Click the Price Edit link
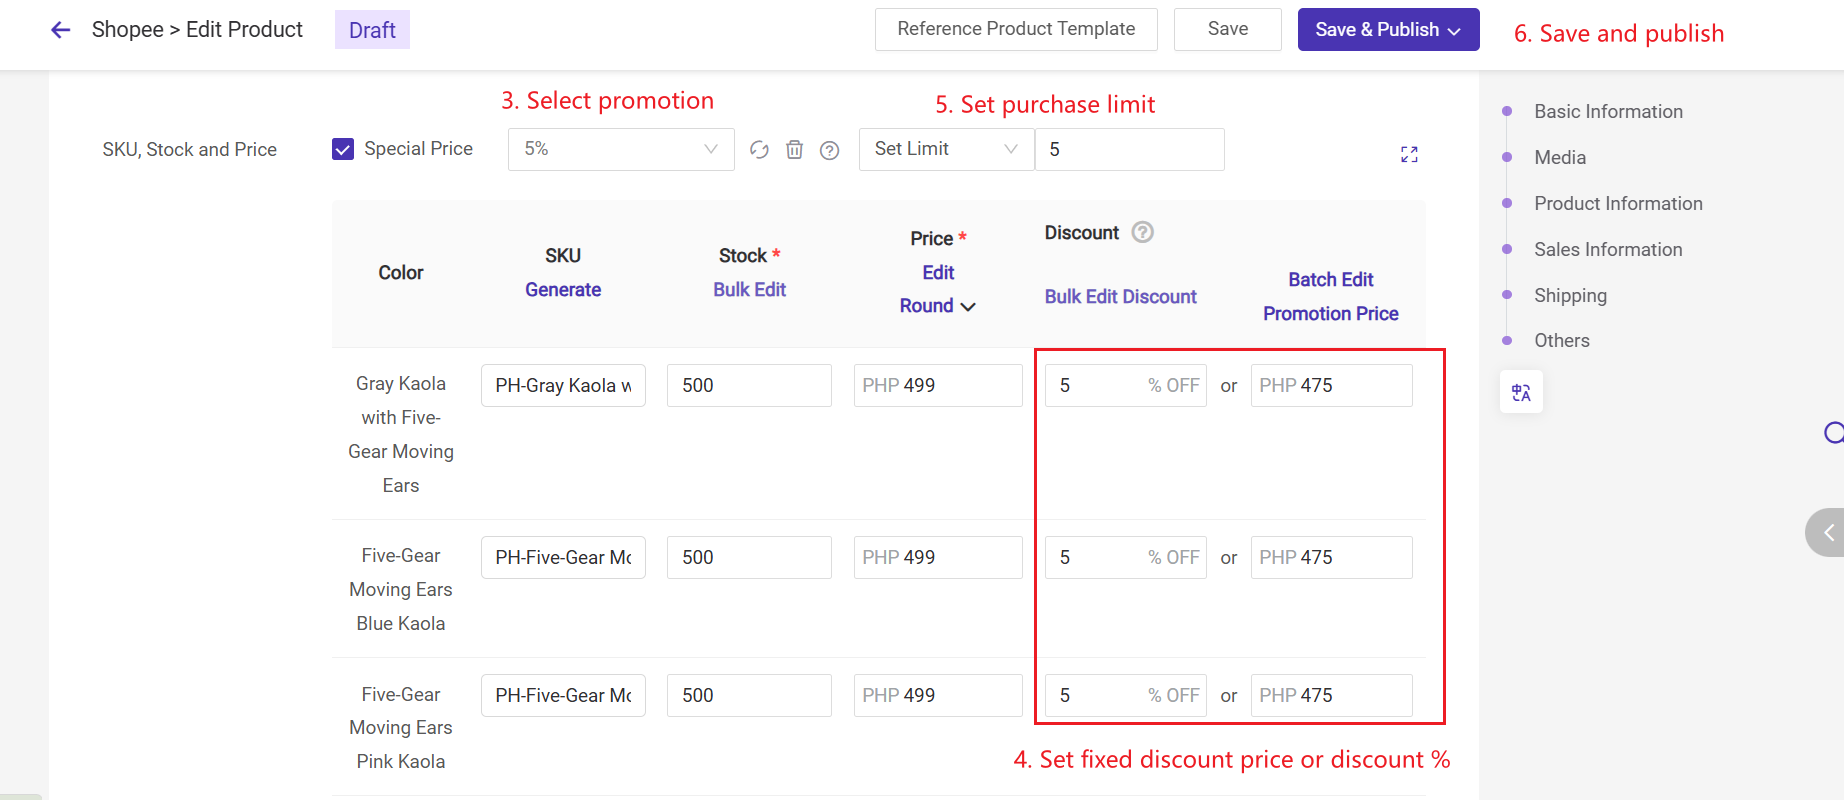The height and width of the screenshot is (800, 1844). [x=938, y=272]
